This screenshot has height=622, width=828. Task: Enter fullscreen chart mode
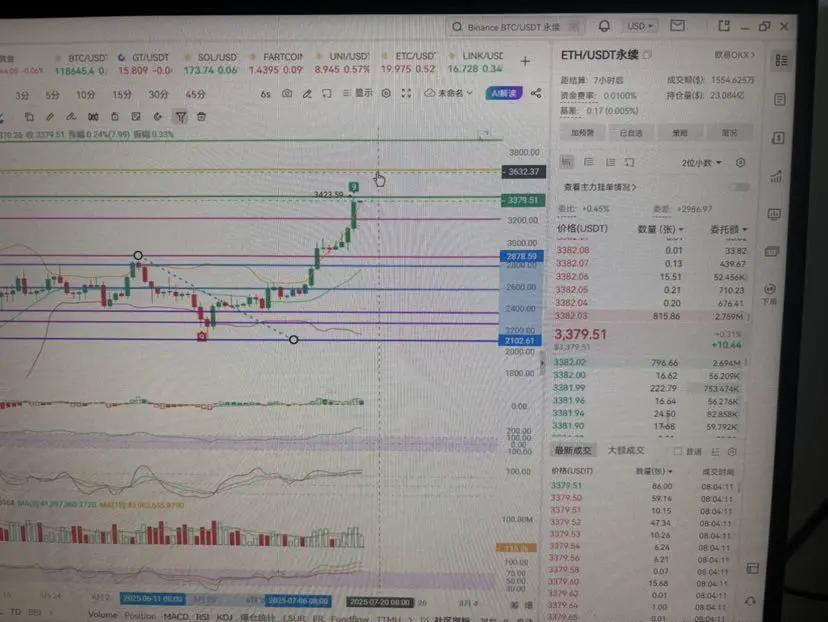(406, 93)
